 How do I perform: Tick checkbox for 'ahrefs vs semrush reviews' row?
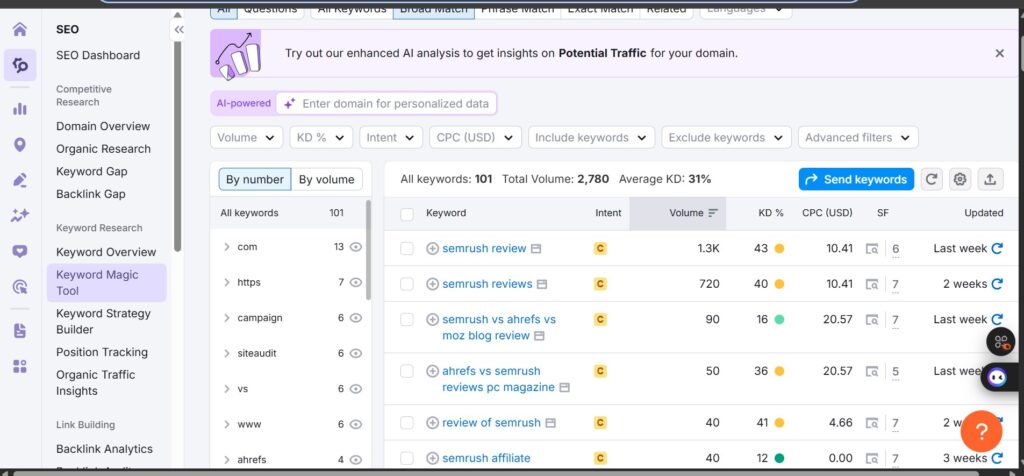coord(407,371)
